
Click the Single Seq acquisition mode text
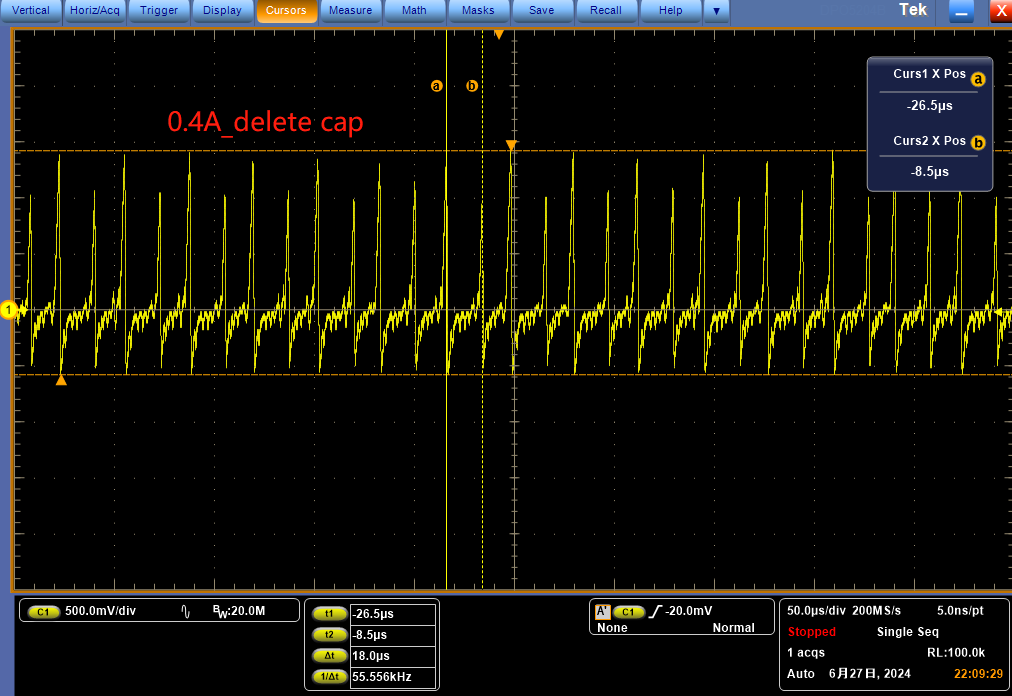click(x=907, y=631)
